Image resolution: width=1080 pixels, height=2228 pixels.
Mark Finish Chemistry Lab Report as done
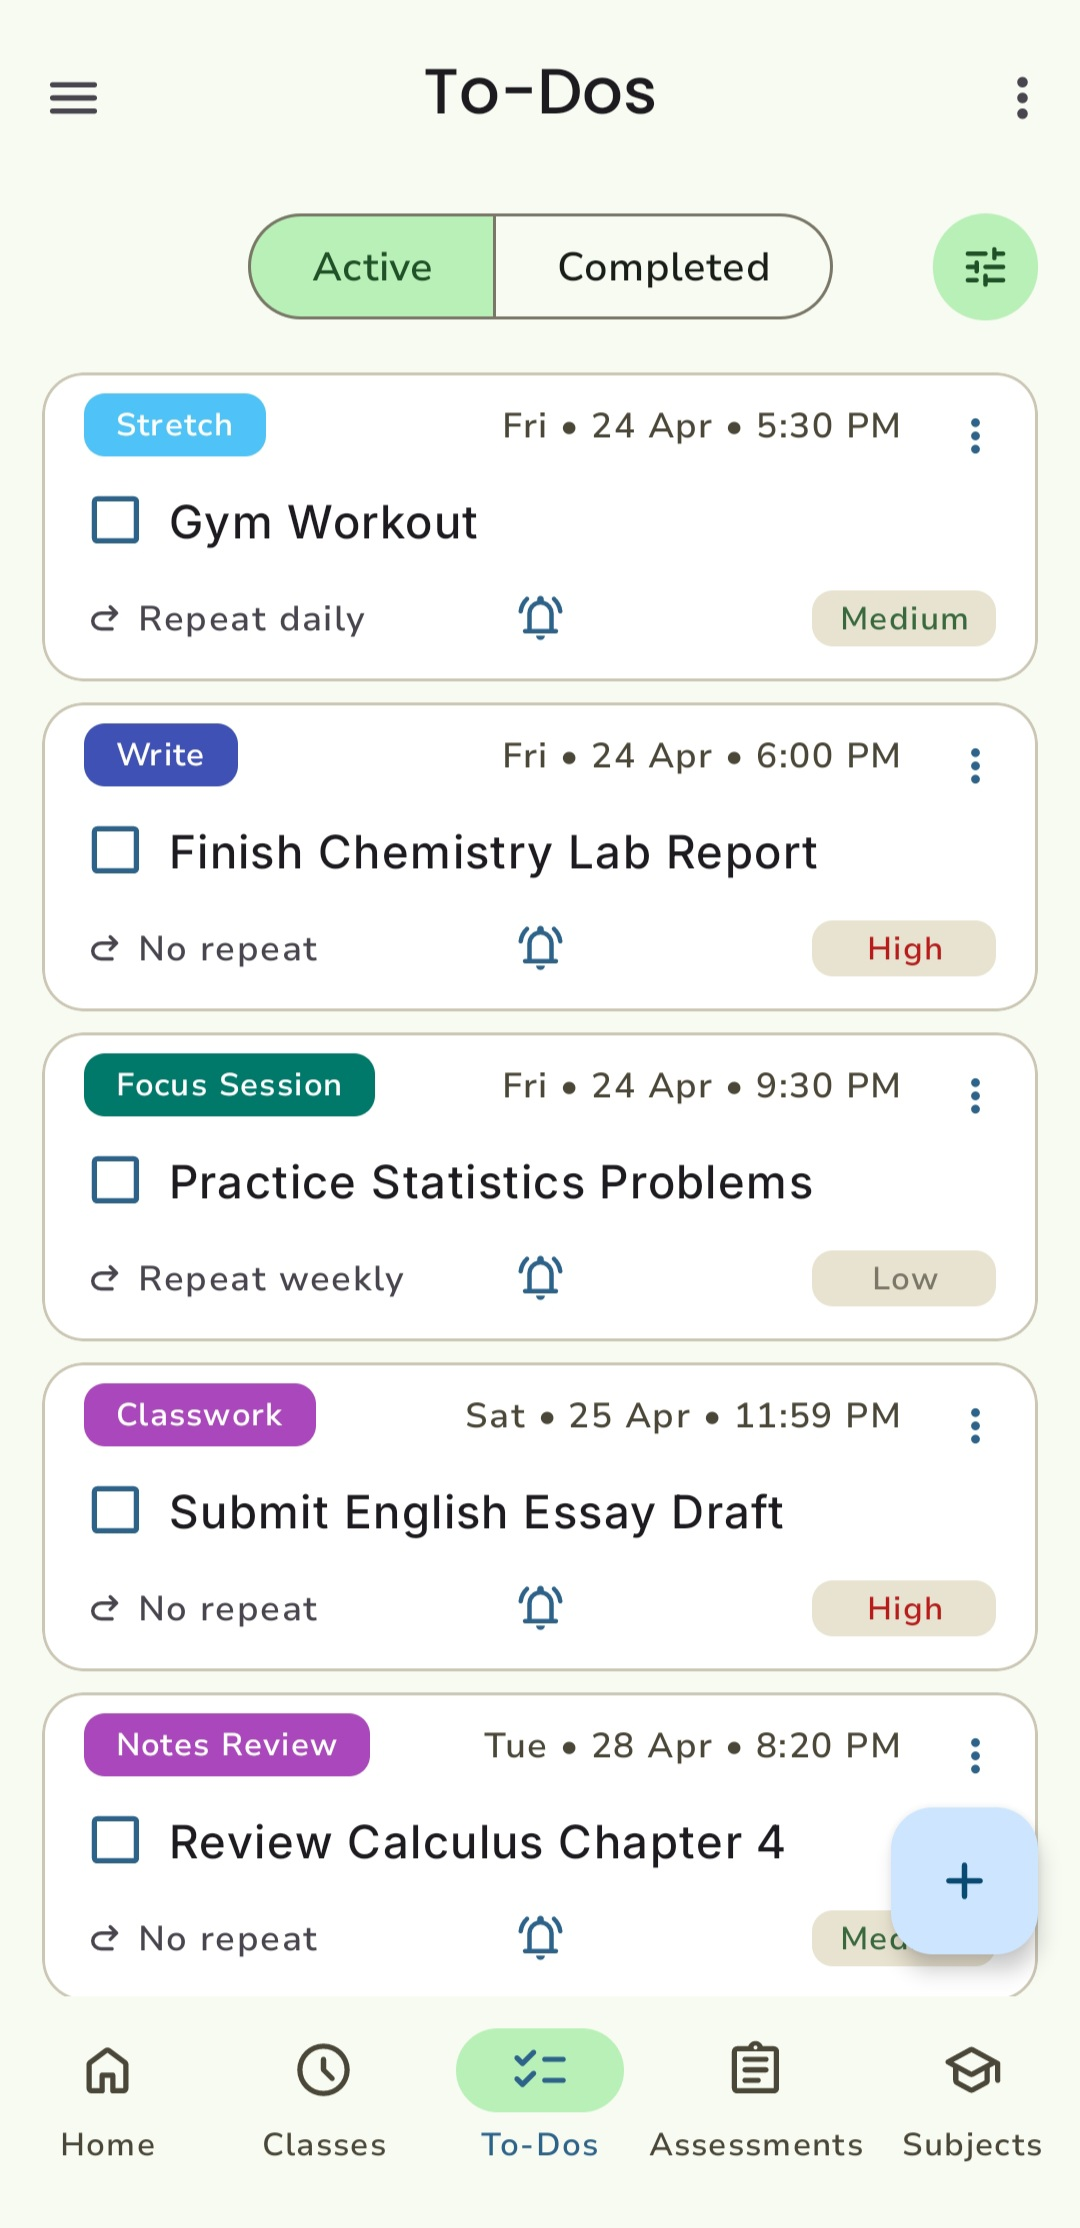click(x=116, y=851)
